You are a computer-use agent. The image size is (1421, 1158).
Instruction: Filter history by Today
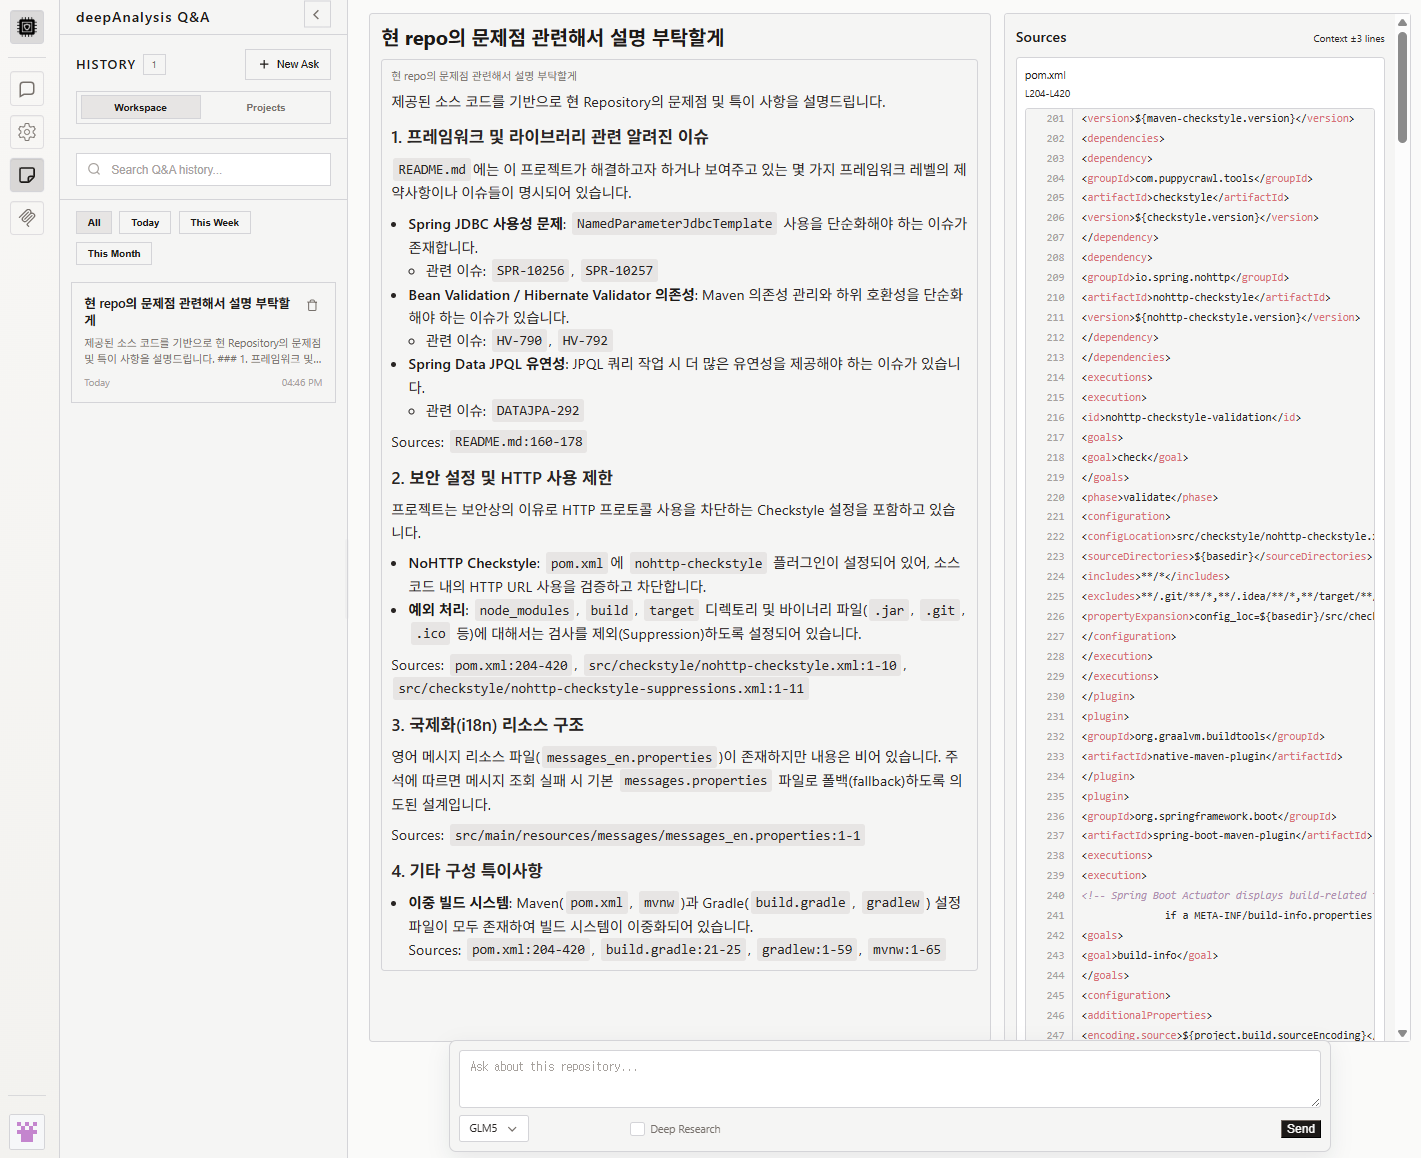coord(145,222)
